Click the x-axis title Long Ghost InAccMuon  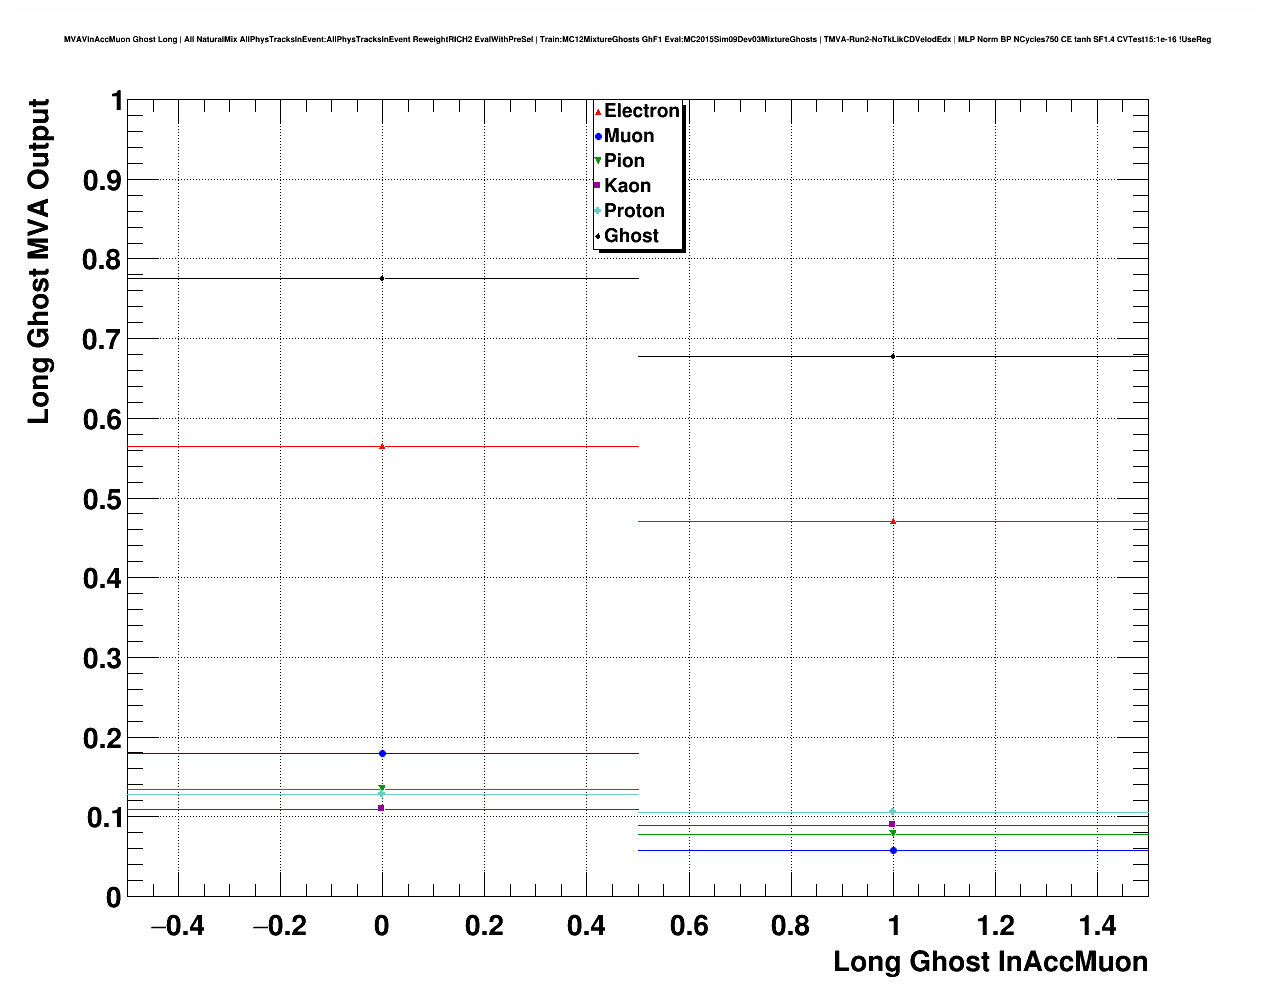click(x=991, y=962)
